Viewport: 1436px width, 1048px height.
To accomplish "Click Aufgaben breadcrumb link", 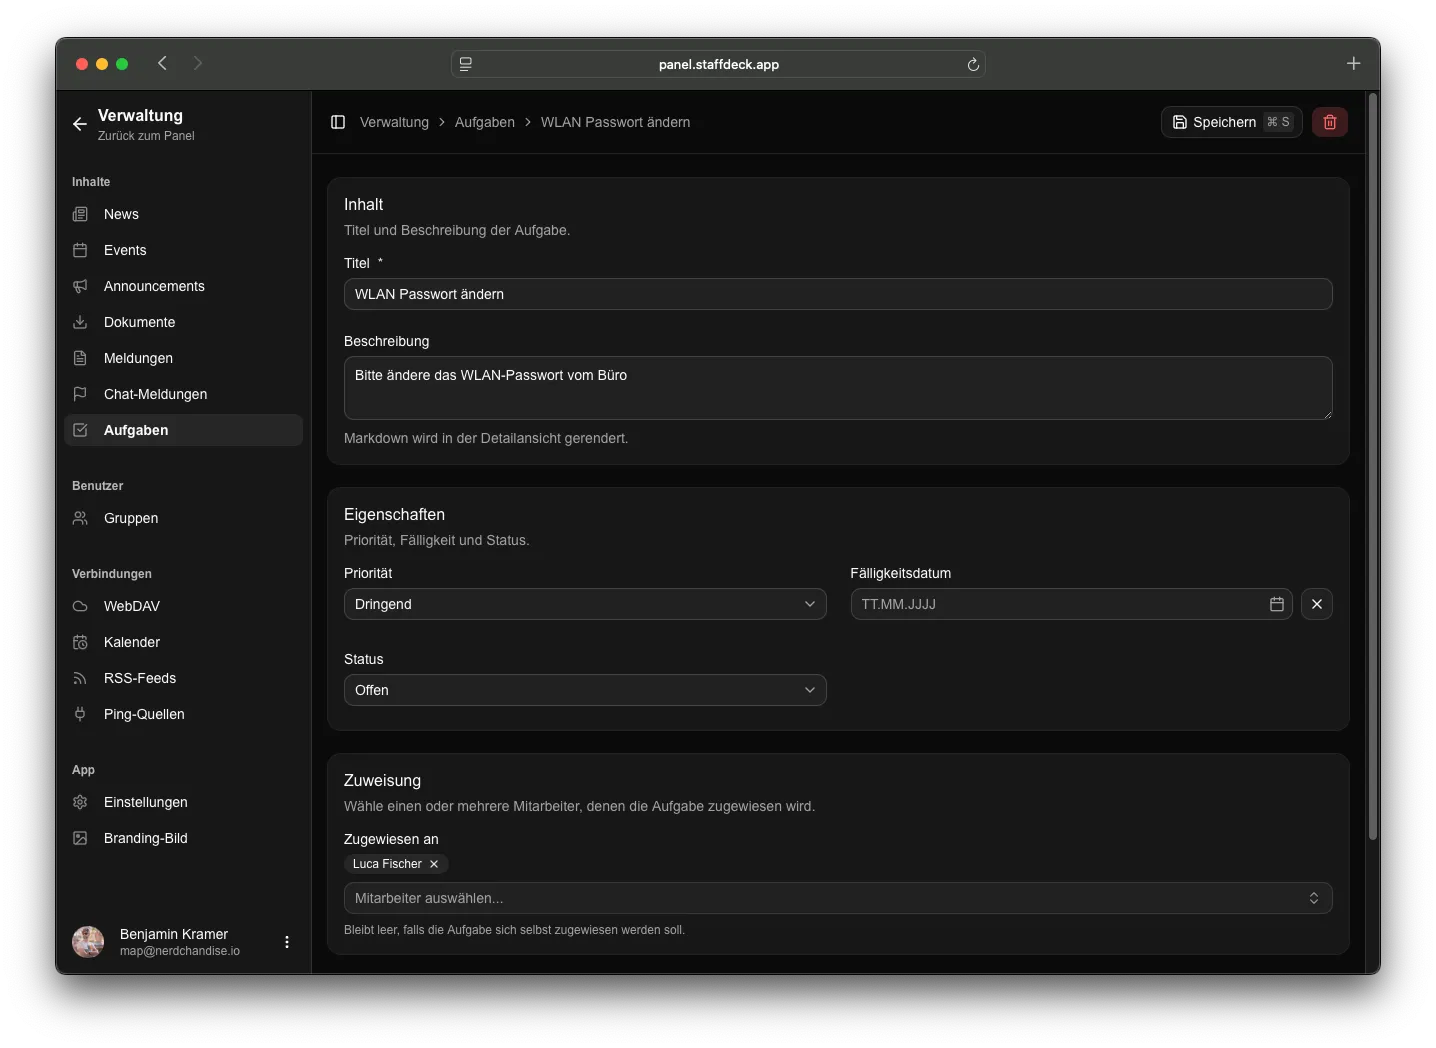I will [x=485, y=122].
